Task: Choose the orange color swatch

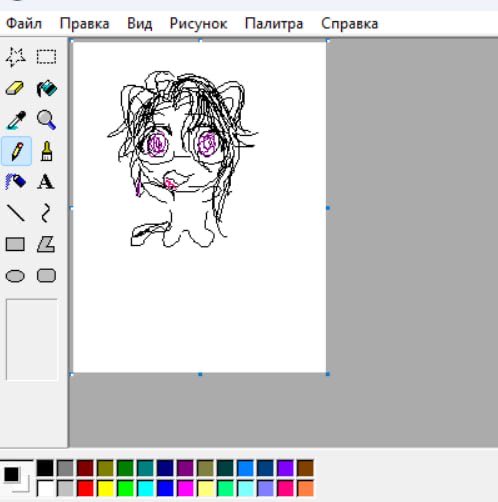Action: [x=305, y=488]
